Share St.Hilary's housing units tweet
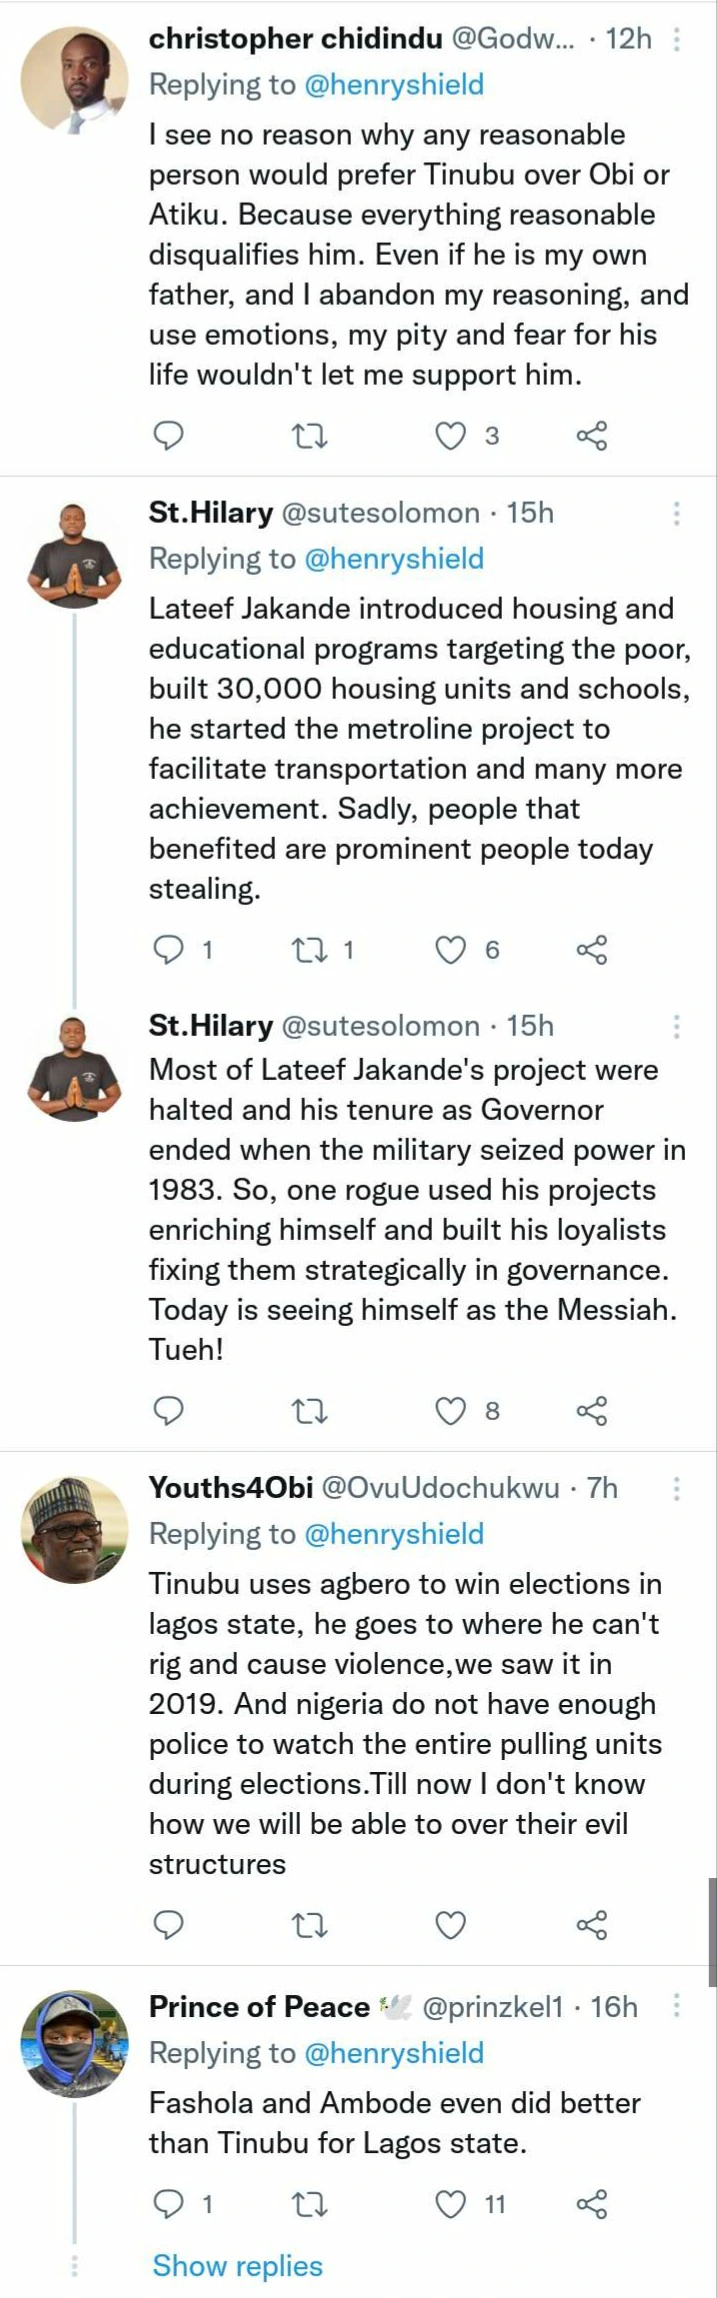The image size is (717, 2298). click(x=592, y=950)
